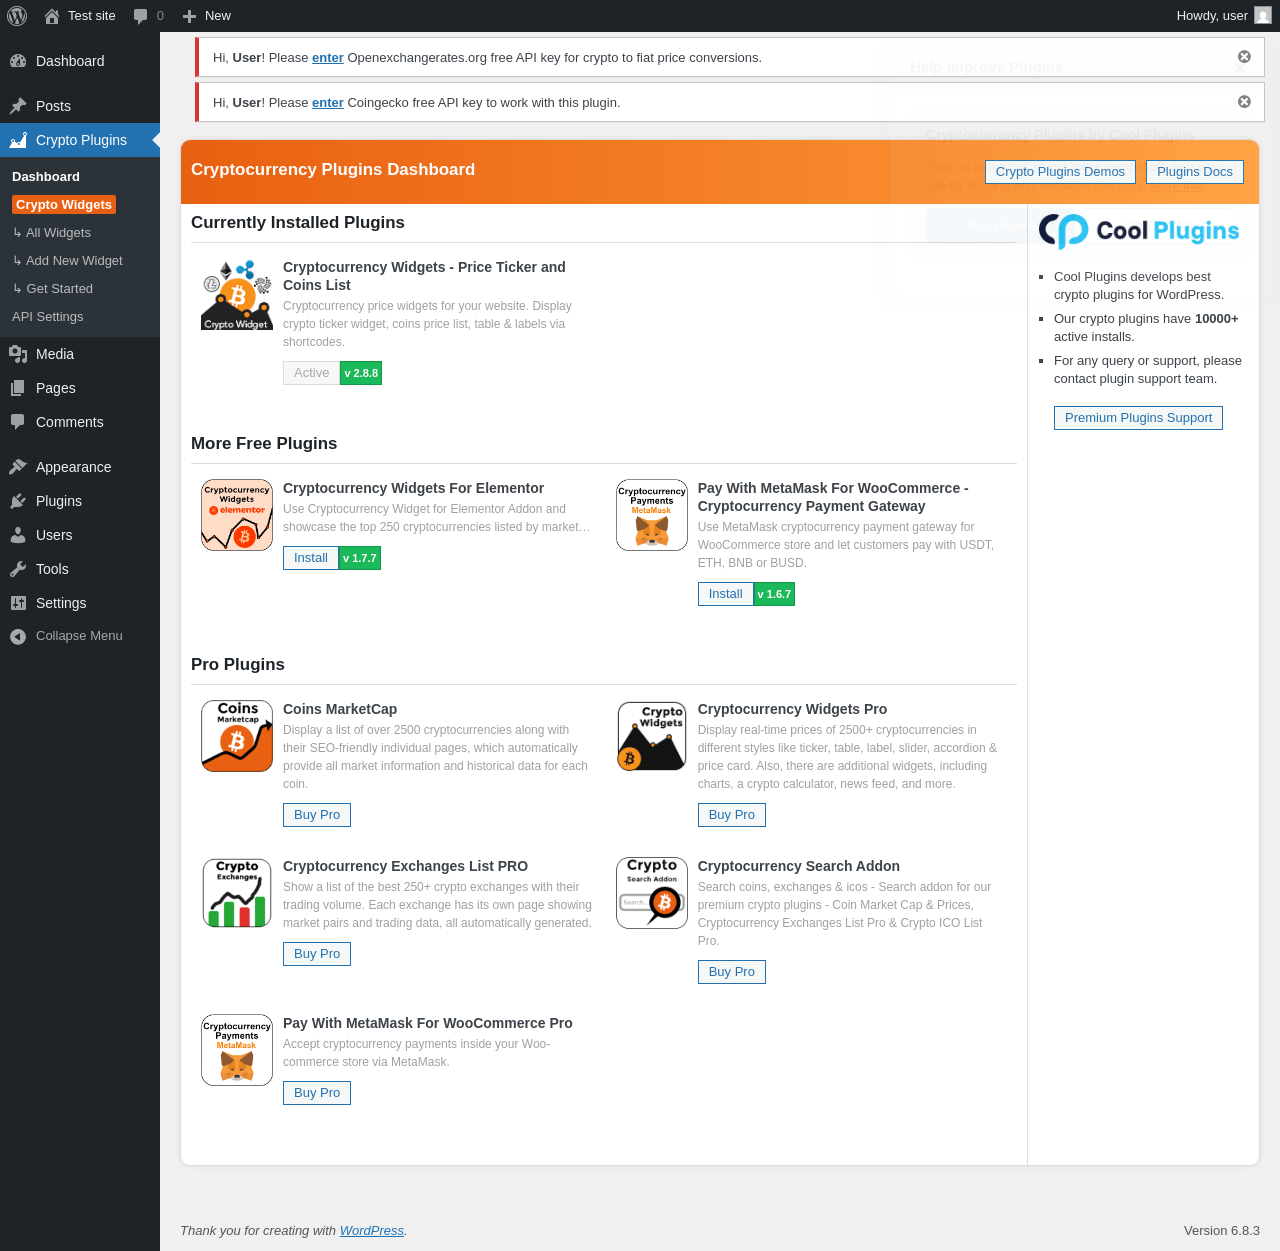Click Cryptocurrency Plugins Dashboard heading
This screenshot has height=1251, width=1280.
[x=333, y=170]
